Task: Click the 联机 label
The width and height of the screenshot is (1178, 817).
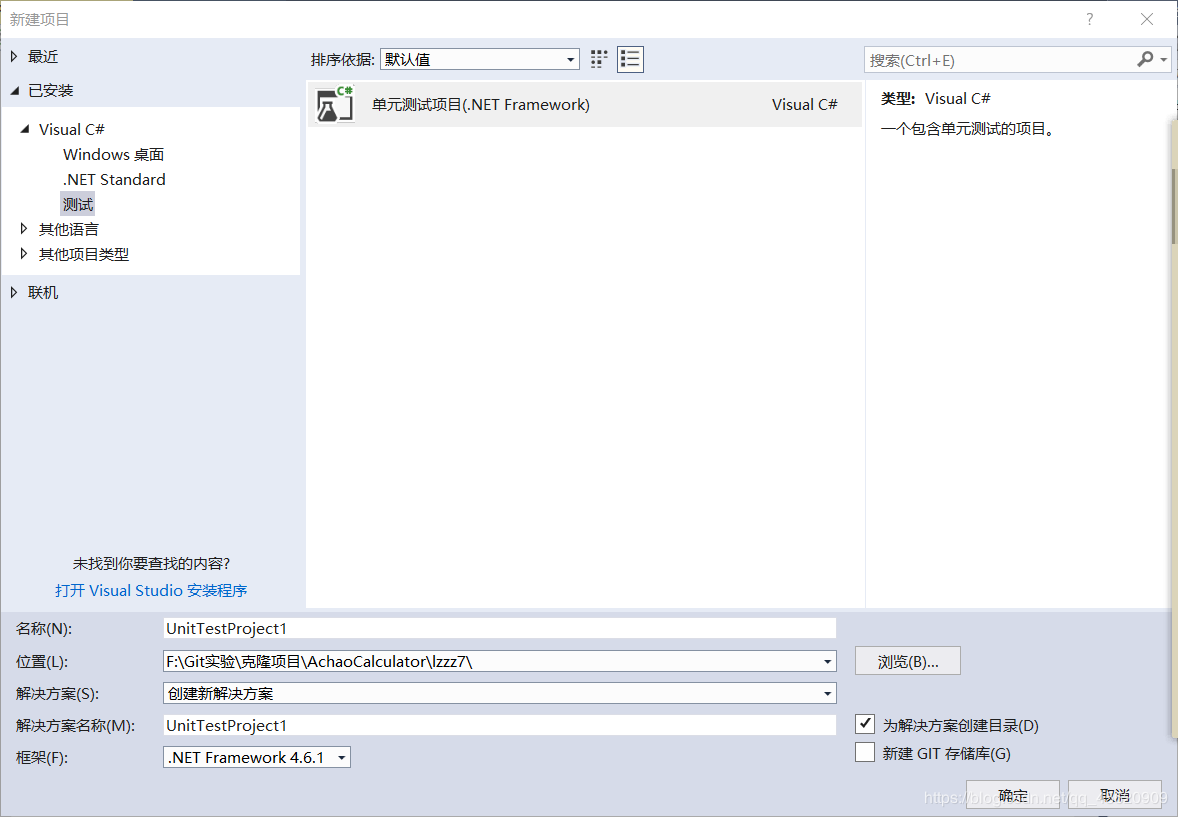Action: point(43,292)
